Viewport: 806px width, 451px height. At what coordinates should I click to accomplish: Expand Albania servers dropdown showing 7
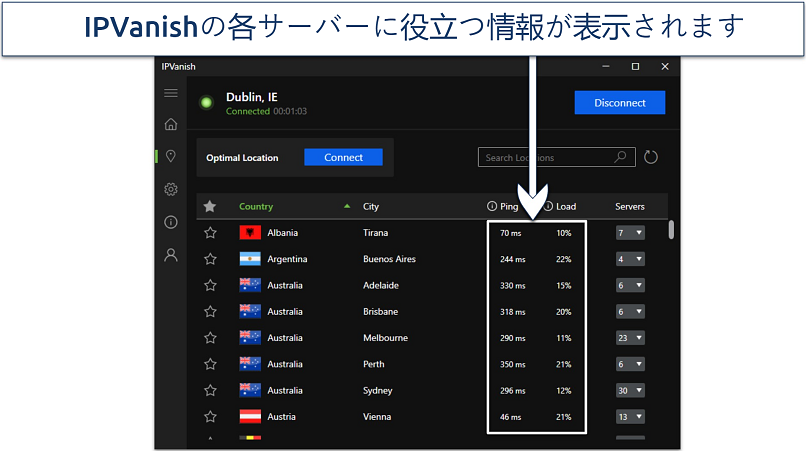(x=630, y=233)
